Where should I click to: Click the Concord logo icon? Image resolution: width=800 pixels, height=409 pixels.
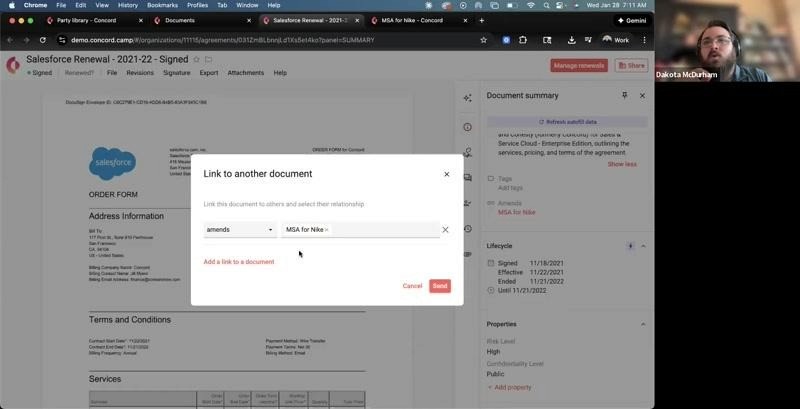pyautogui.click(x=13, y=65)
